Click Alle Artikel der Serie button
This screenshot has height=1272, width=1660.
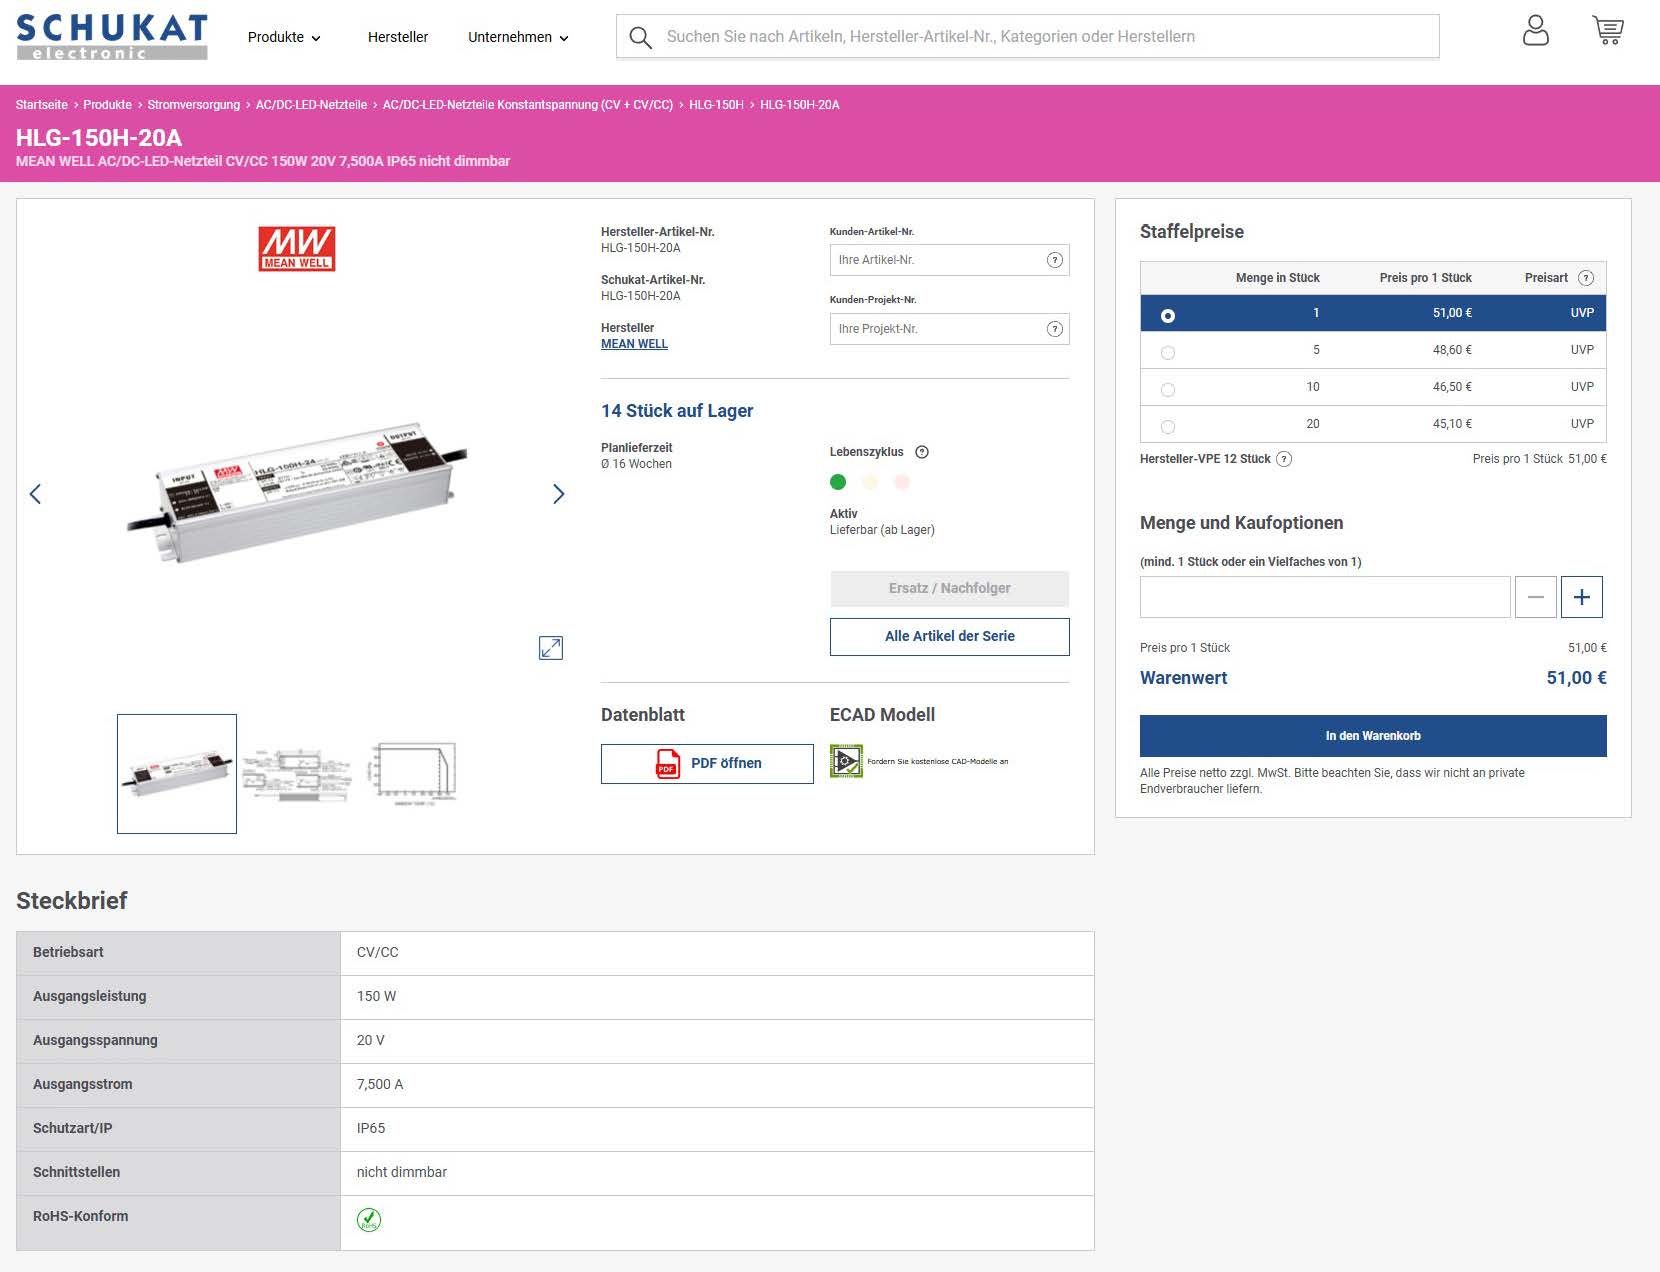click(x=950, y=637)
